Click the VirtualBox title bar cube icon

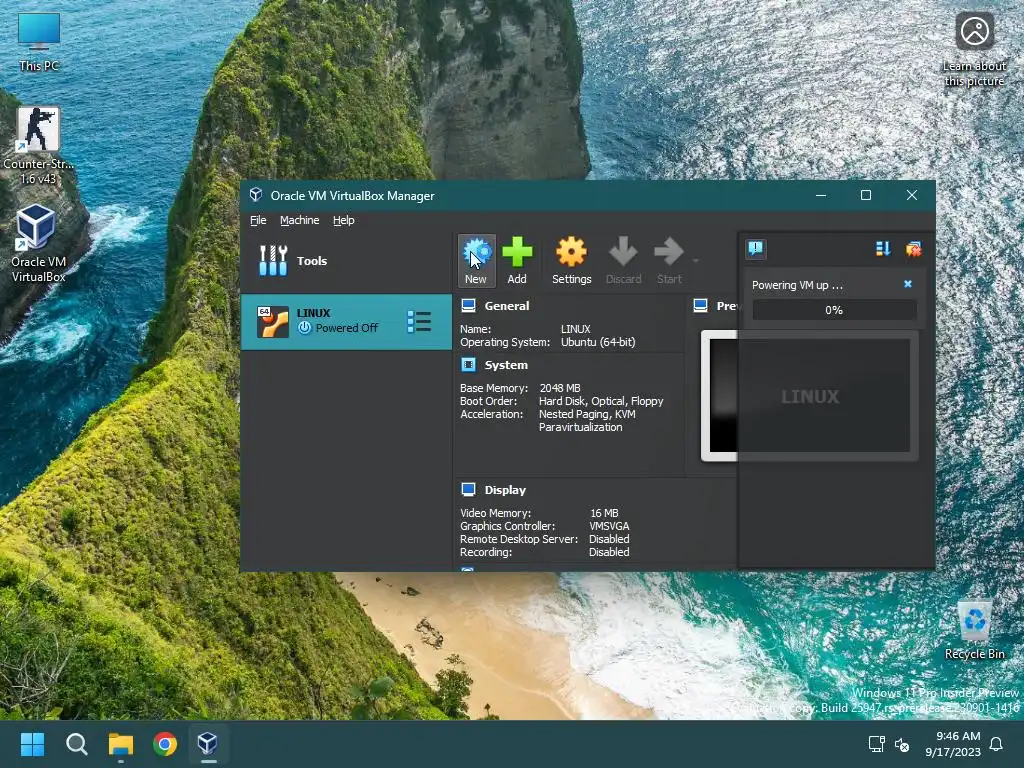tap(256, 195)
